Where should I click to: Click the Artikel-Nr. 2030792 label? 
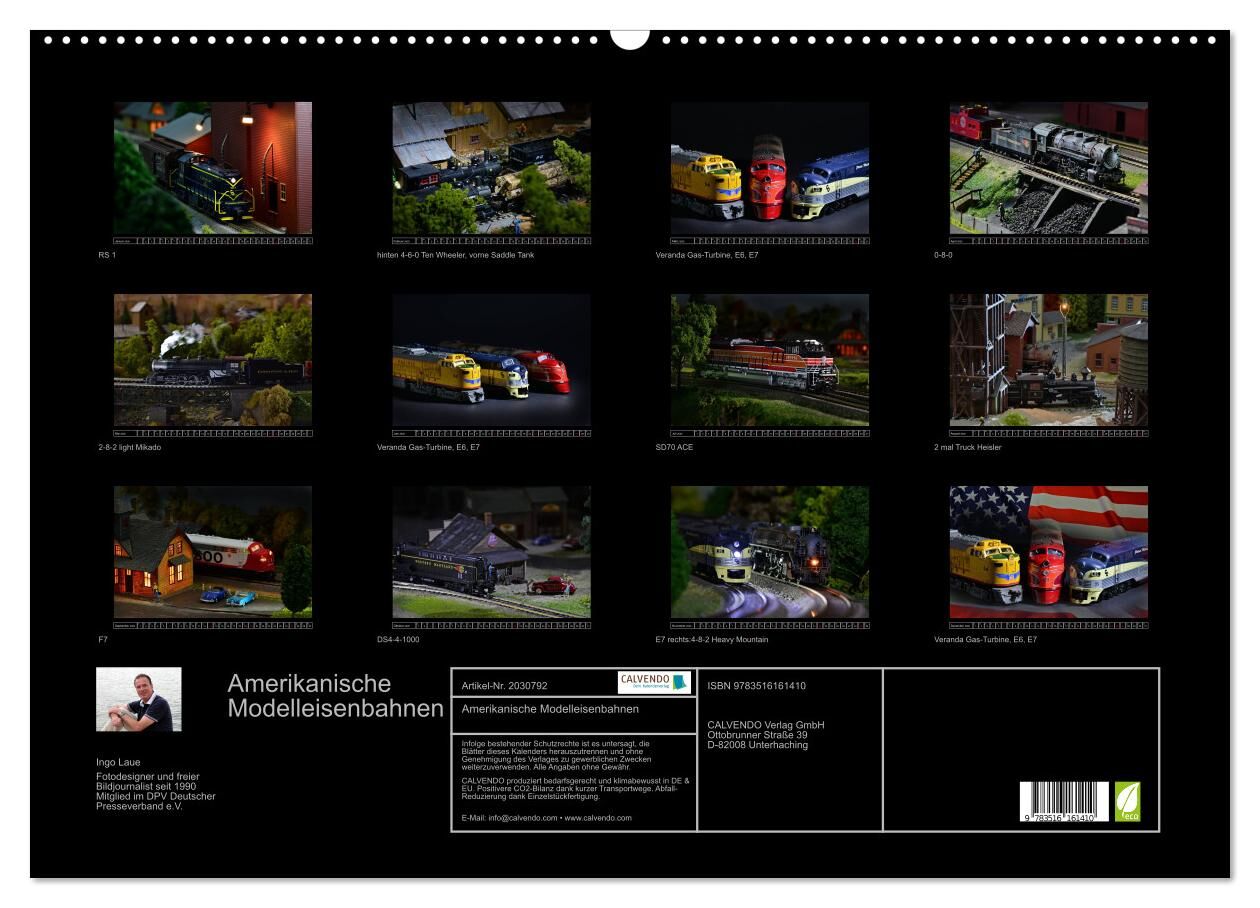pos(505,686)
